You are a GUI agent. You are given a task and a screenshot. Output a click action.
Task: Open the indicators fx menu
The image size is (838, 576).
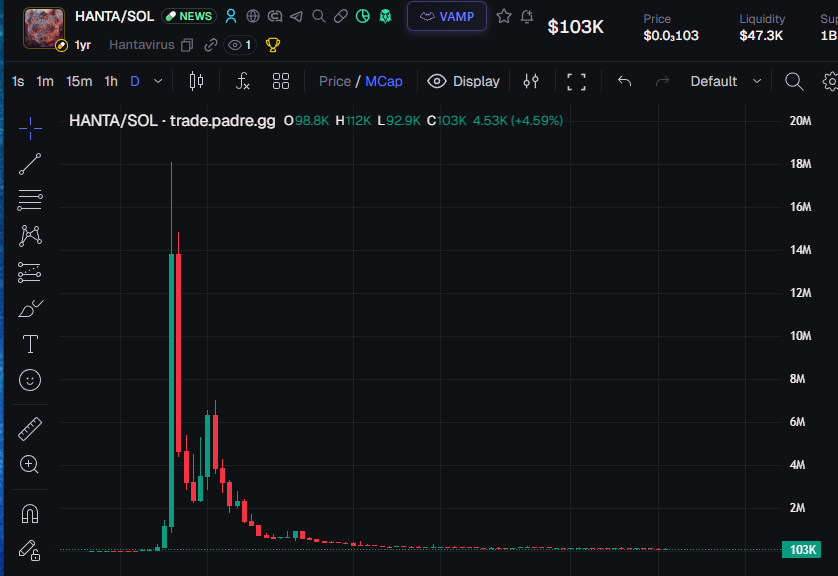[x=243, y=81]
